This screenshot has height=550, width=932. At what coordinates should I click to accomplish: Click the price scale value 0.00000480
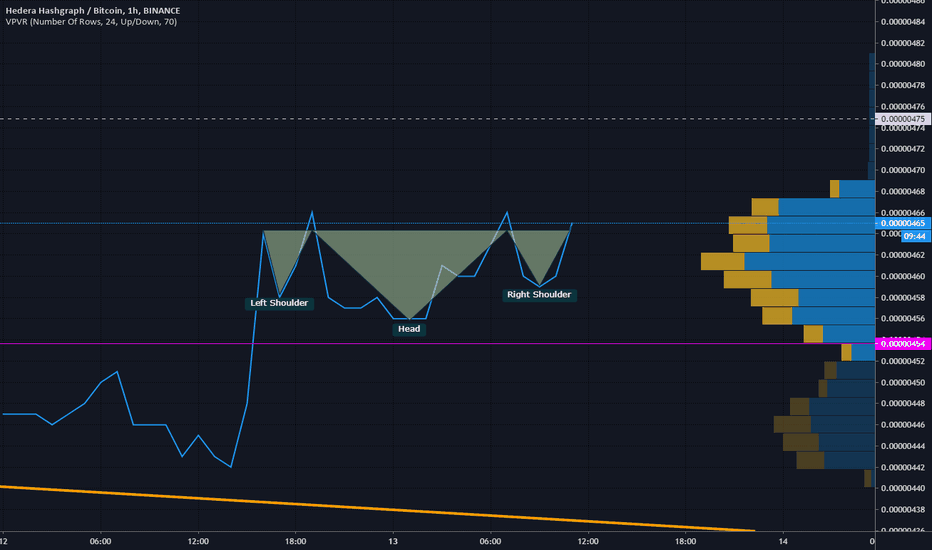pyautogui.click(x=903, y=64)
